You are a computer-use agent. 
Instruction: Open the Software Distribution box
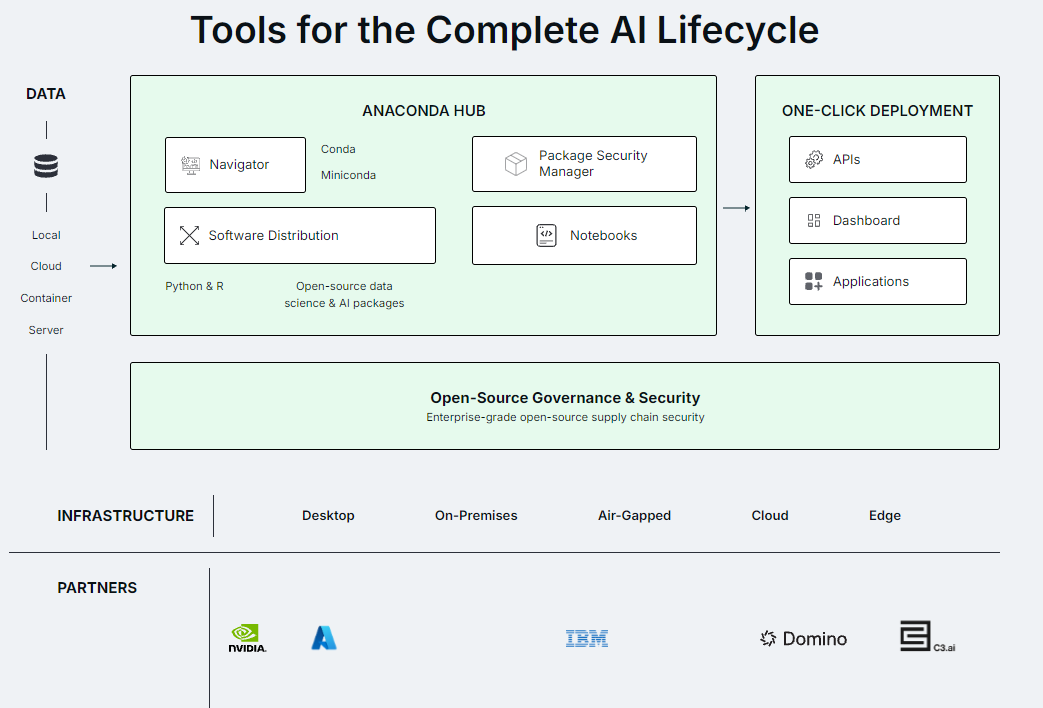[x=300, y=236]
